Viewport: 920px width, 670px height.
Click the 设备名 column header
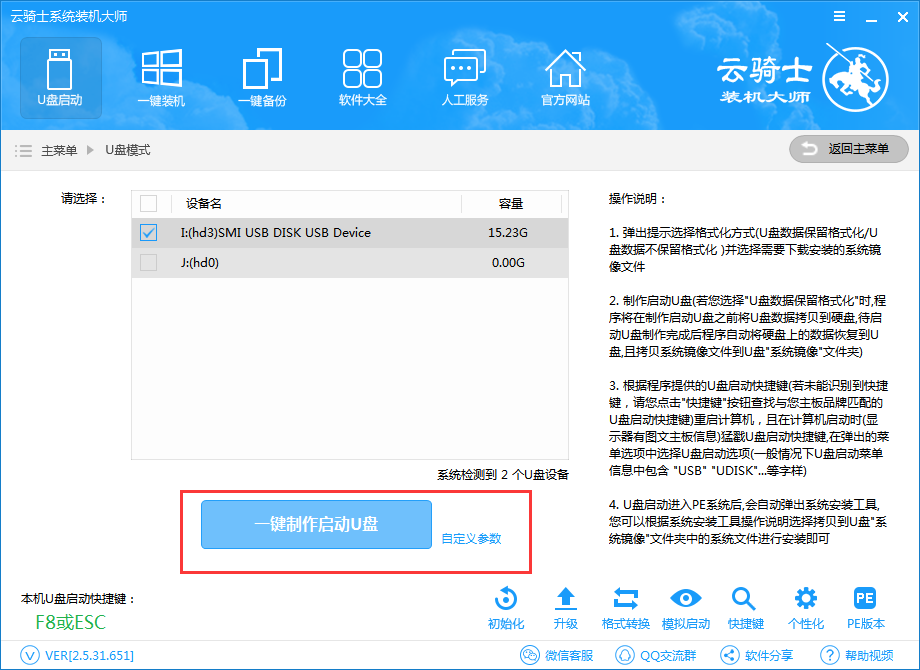tap(204, 204)
